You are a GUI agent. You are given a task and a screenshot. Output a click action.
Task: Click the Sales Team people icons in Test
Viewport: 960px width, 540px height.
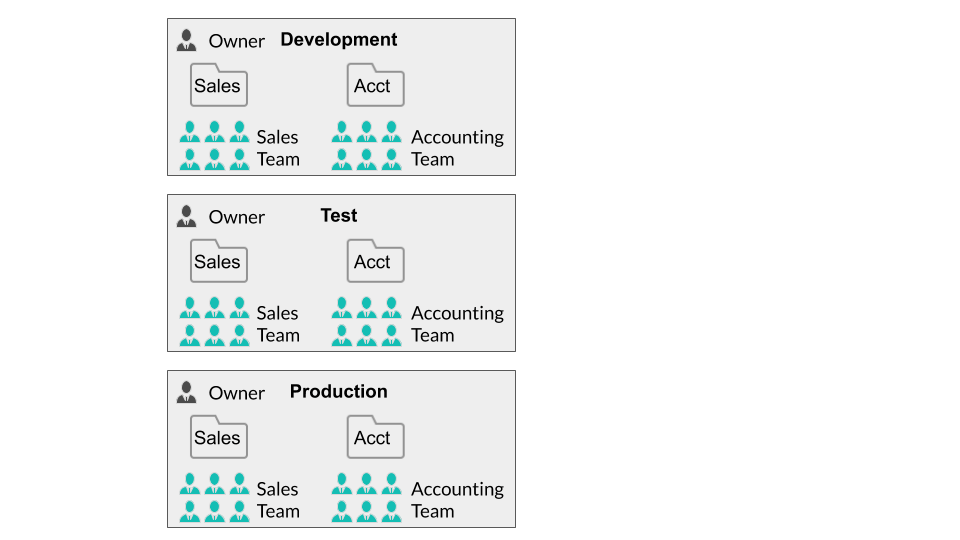point(214,323)
